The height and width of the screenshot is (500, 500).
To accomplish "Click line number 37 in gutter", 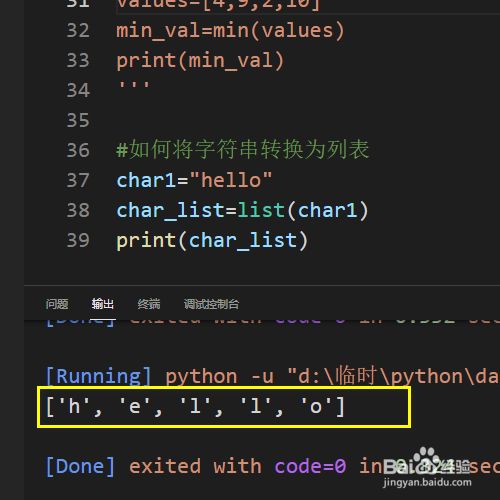I will click(78, 180).
